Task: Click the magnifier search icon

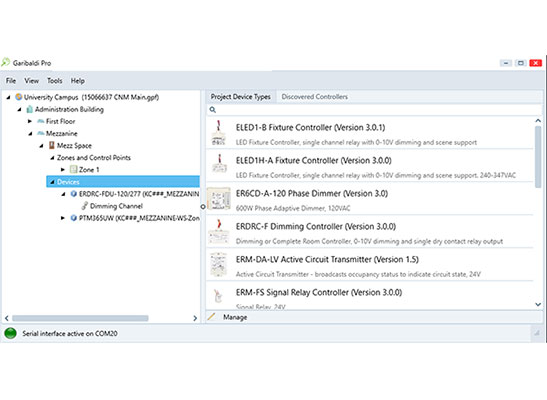Action: [212, 110]
